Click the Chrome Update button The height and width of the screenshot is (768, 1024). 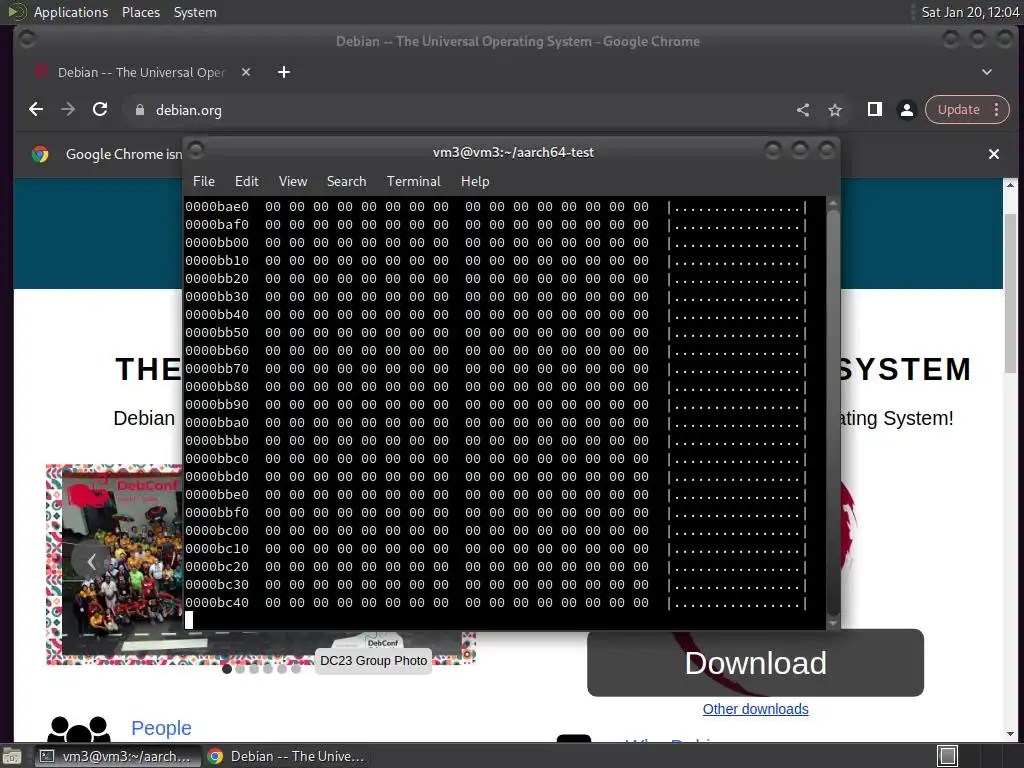[958, 110]
